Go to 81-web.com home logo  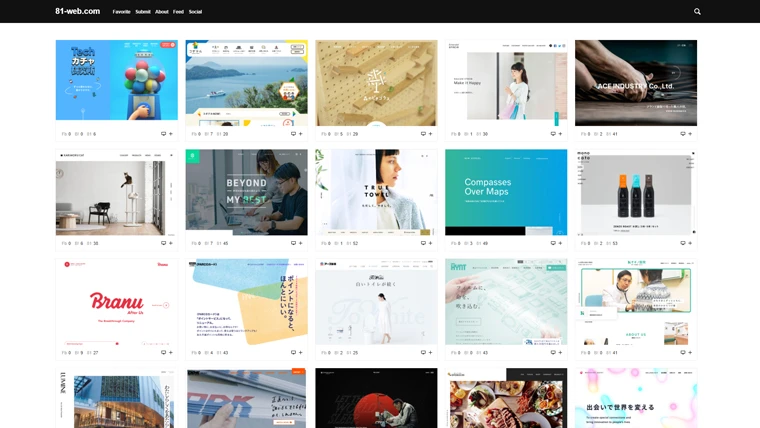[x=78, y=11]
